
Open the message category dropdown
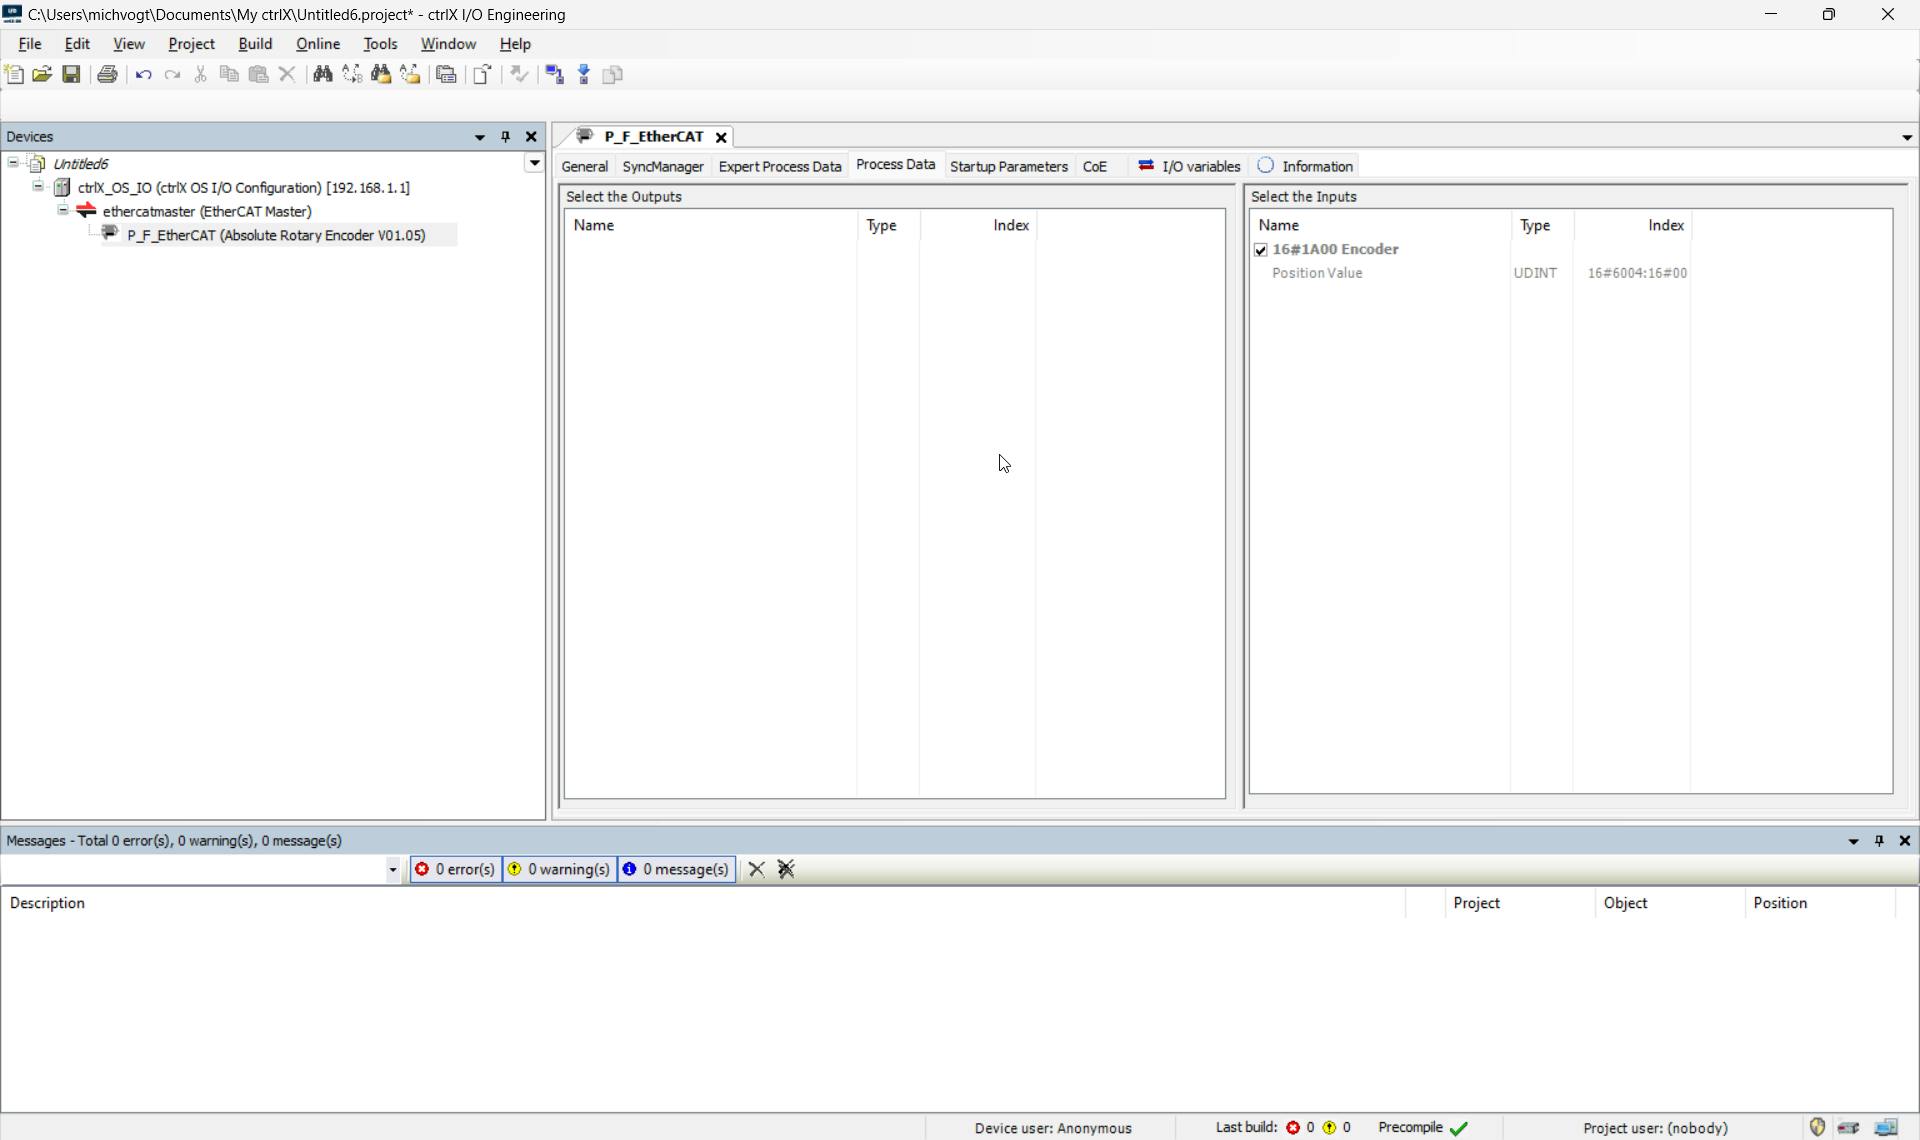392,870
